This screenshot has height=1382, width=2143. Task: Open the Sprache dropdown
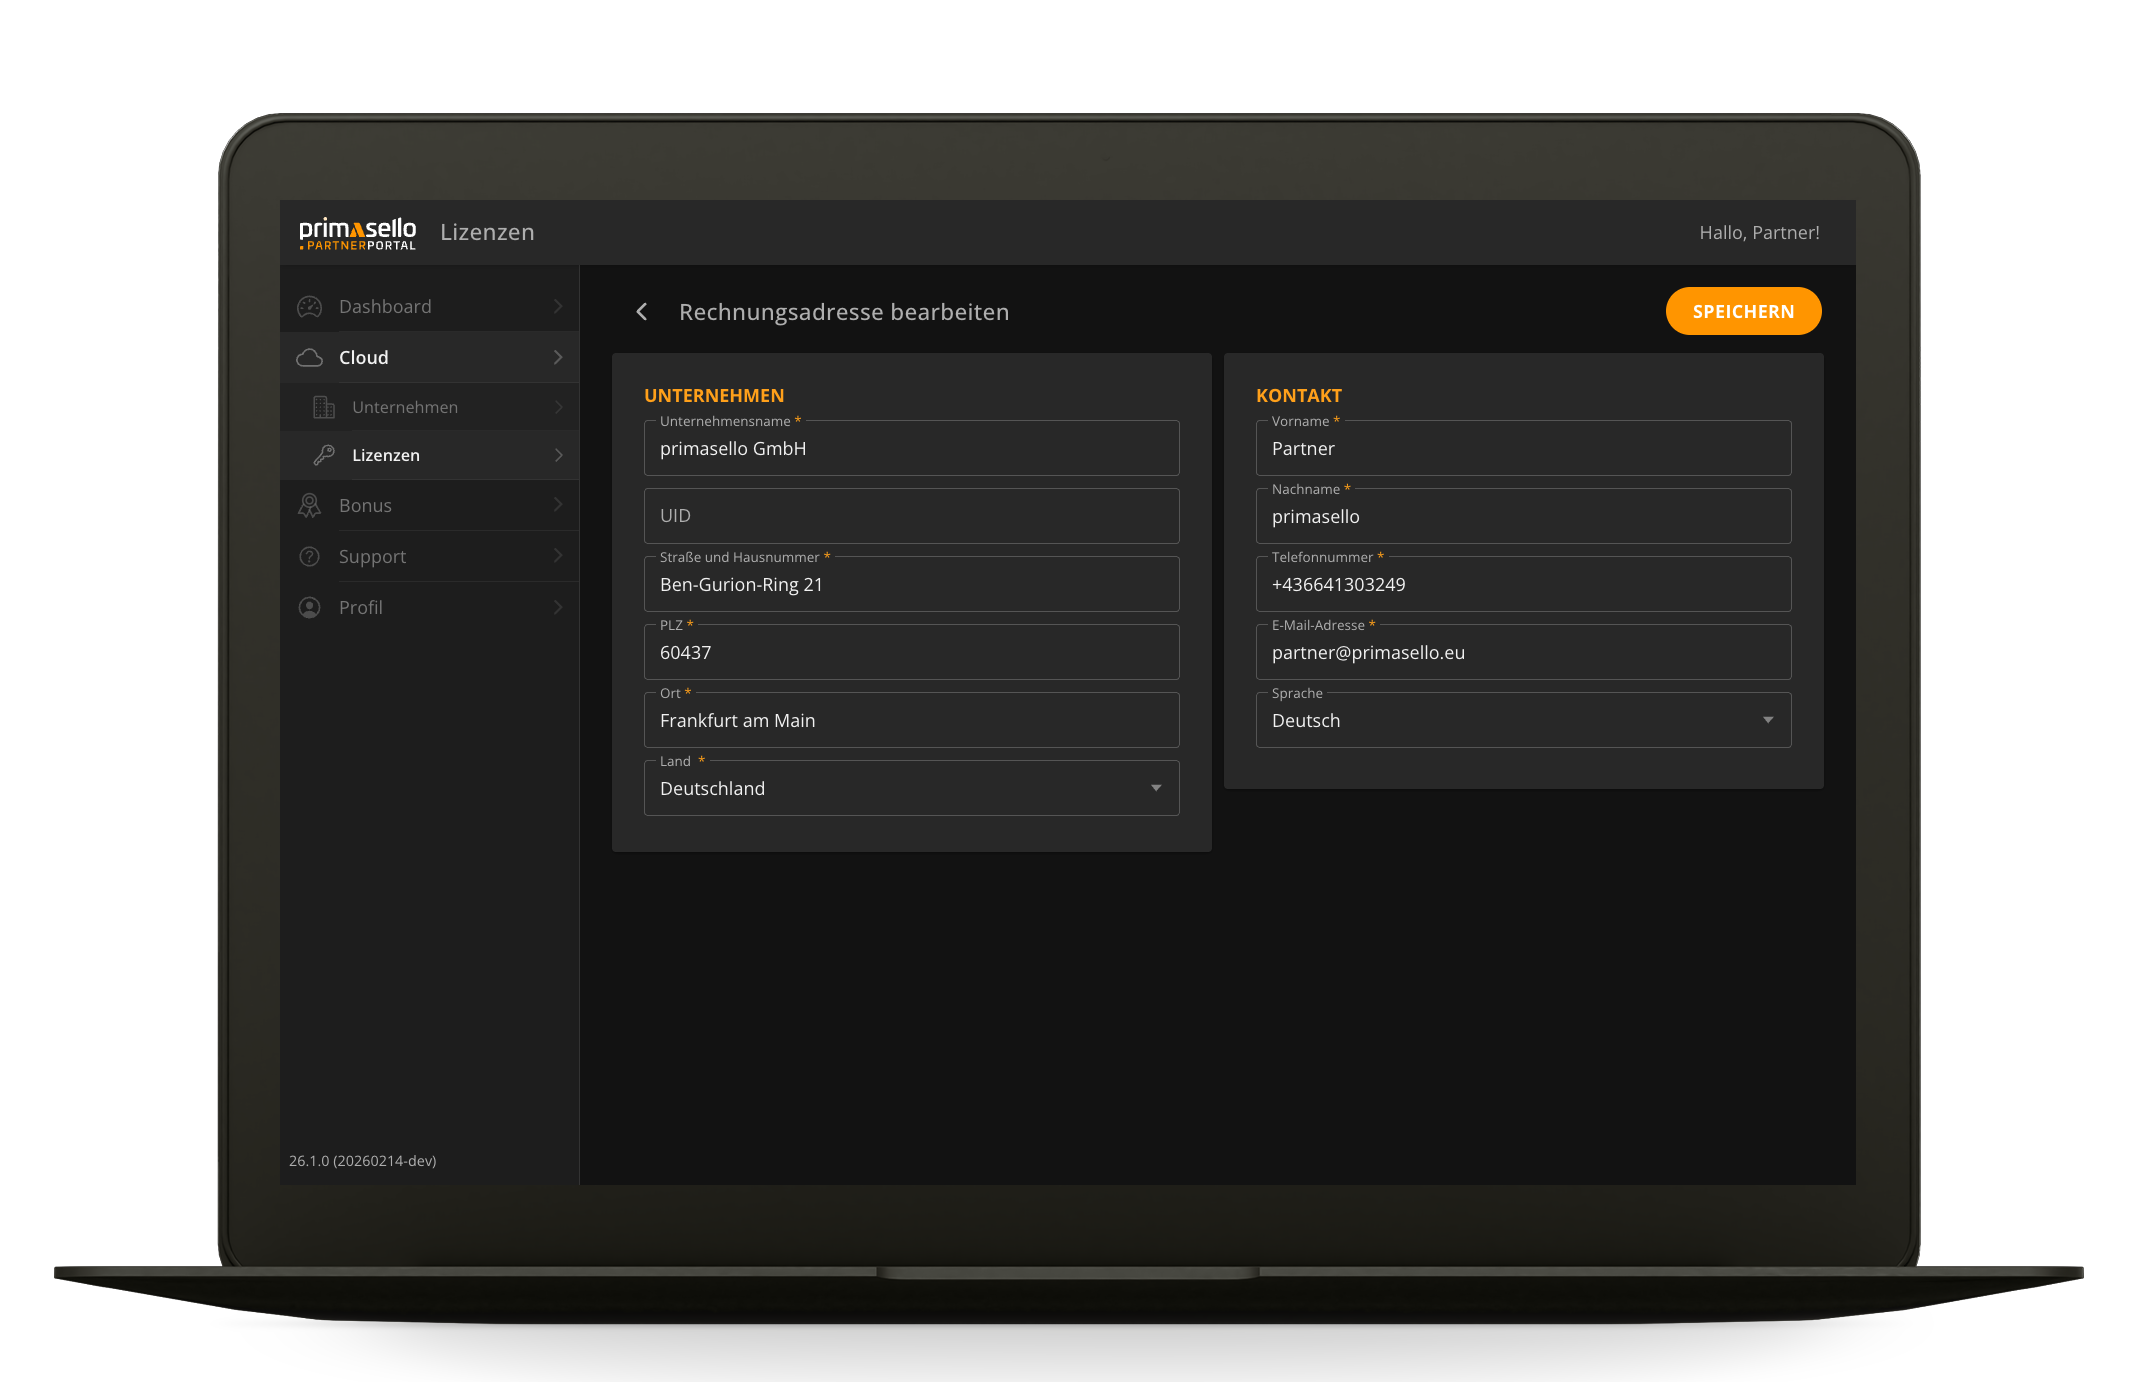[1767, 720]
